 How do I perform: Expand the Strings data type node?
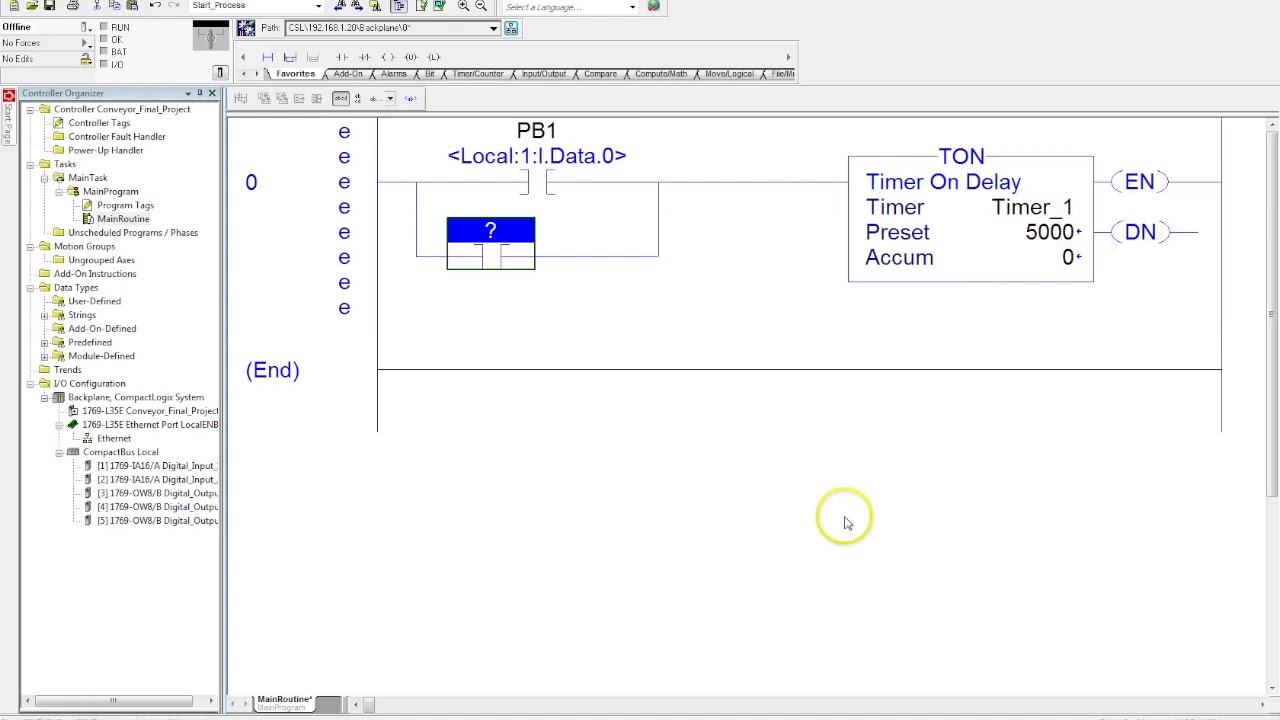click(x=45, y=315)
